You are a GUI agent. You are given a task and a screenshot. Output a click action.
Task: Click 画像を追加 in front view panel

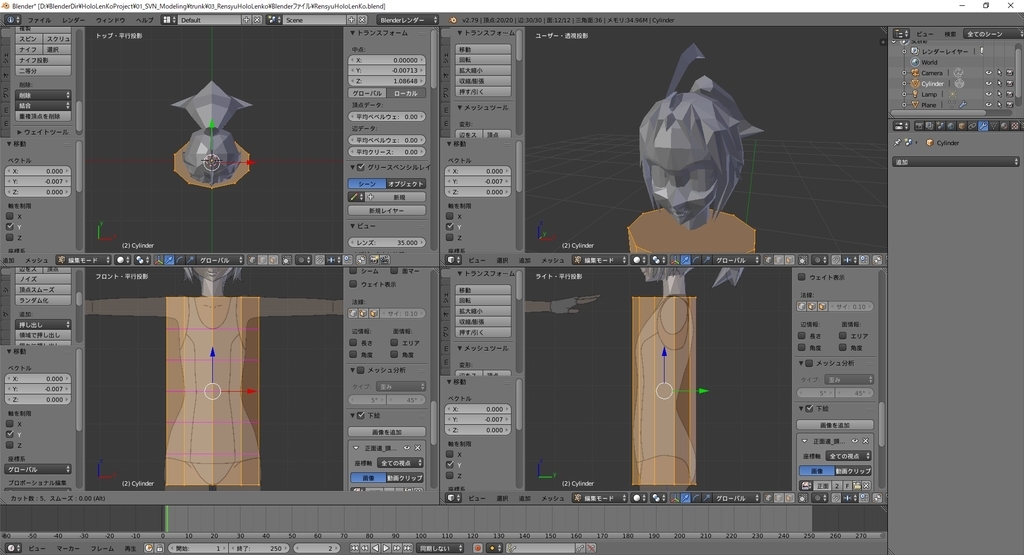(387, 432)
